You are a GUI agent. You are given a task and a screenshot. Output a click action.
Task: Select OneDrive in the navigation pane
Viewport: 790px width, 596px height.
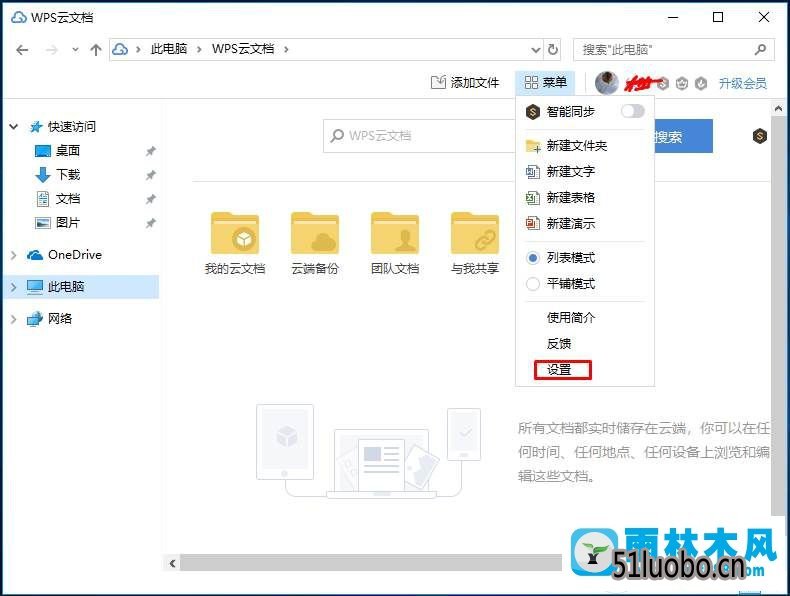click(x=75, y=255)
